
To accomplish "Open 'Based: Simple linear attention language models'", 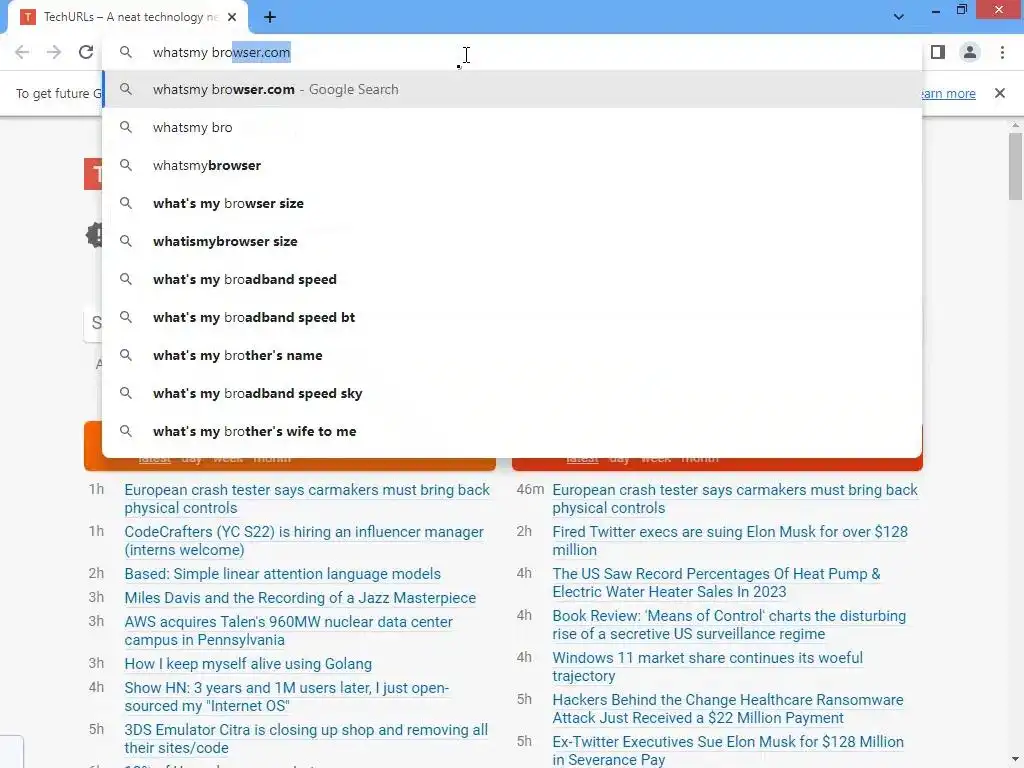I will pos(282,574).
